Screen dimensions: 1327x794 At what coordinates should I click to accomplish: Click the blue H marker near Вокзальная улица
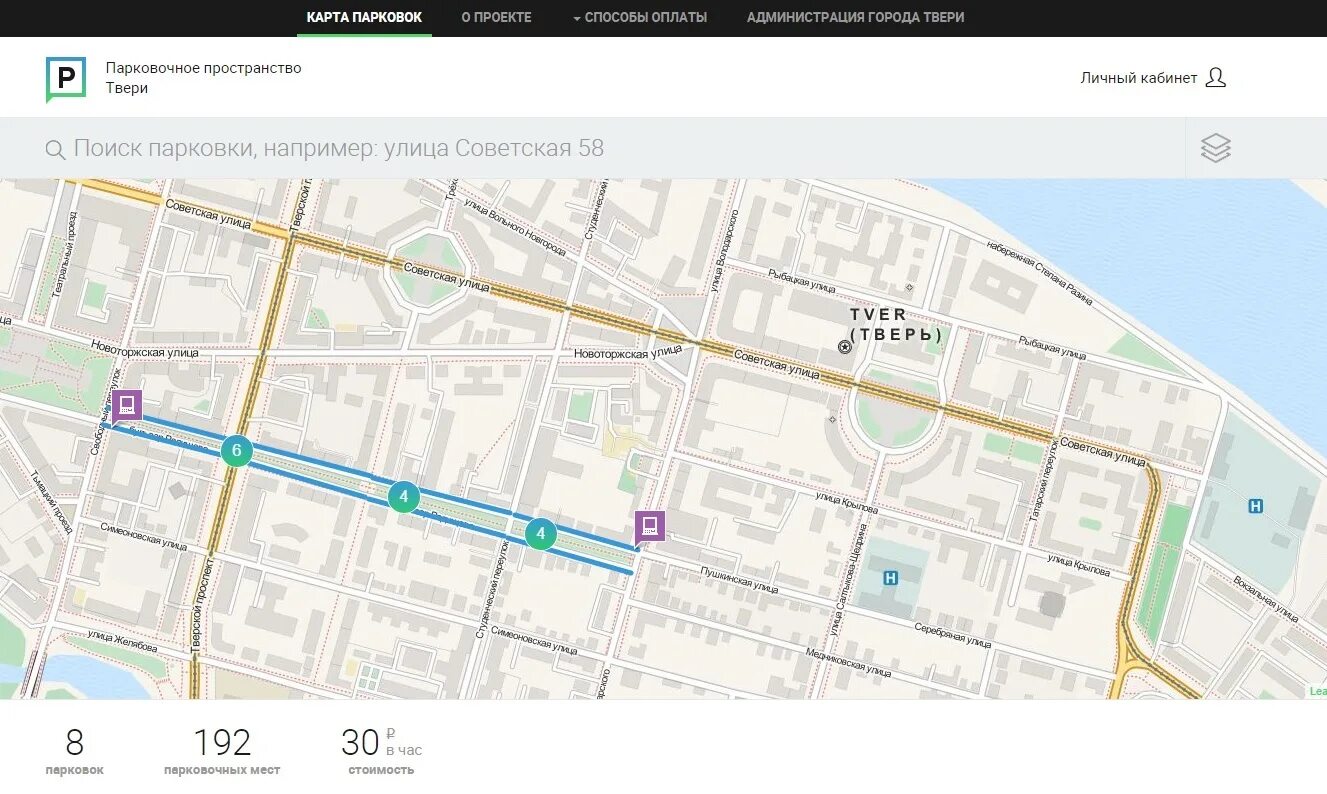(x=1256, y=506)
